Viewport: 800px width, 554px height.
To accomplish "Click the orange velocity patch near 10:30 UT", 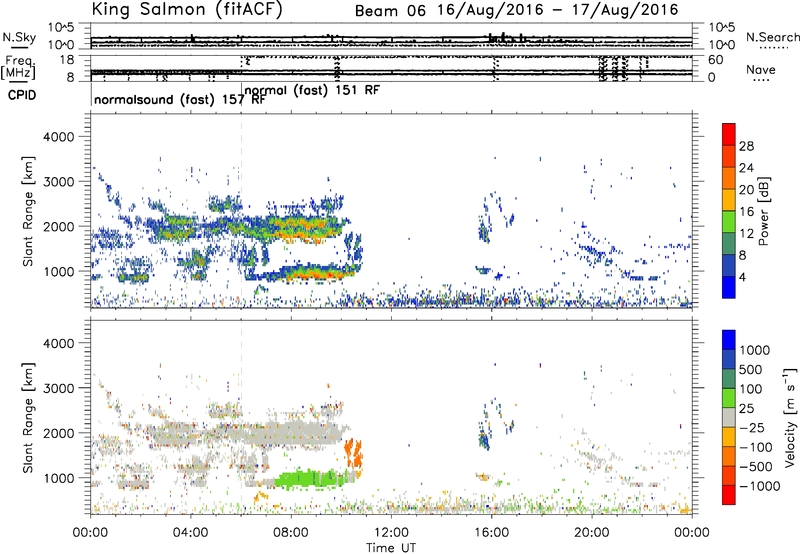I will point(353,453).
